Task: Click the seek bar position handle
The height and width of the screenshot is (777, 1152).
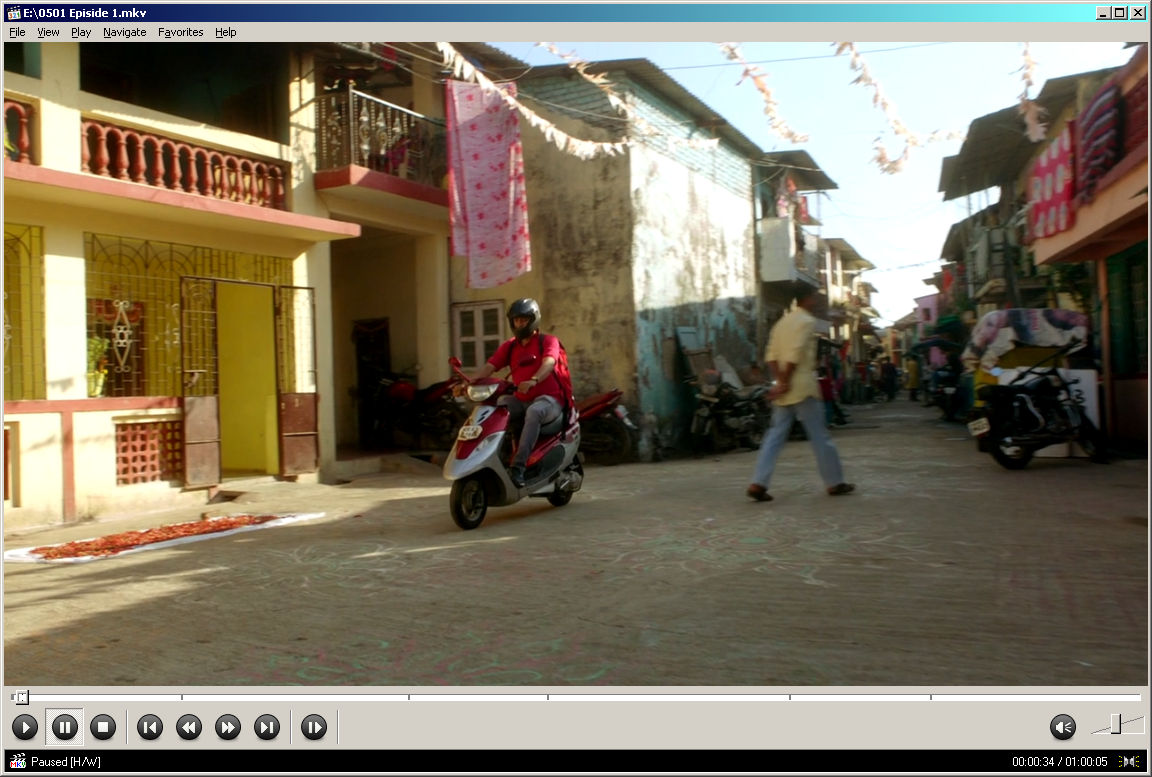Action: point(21,696)
